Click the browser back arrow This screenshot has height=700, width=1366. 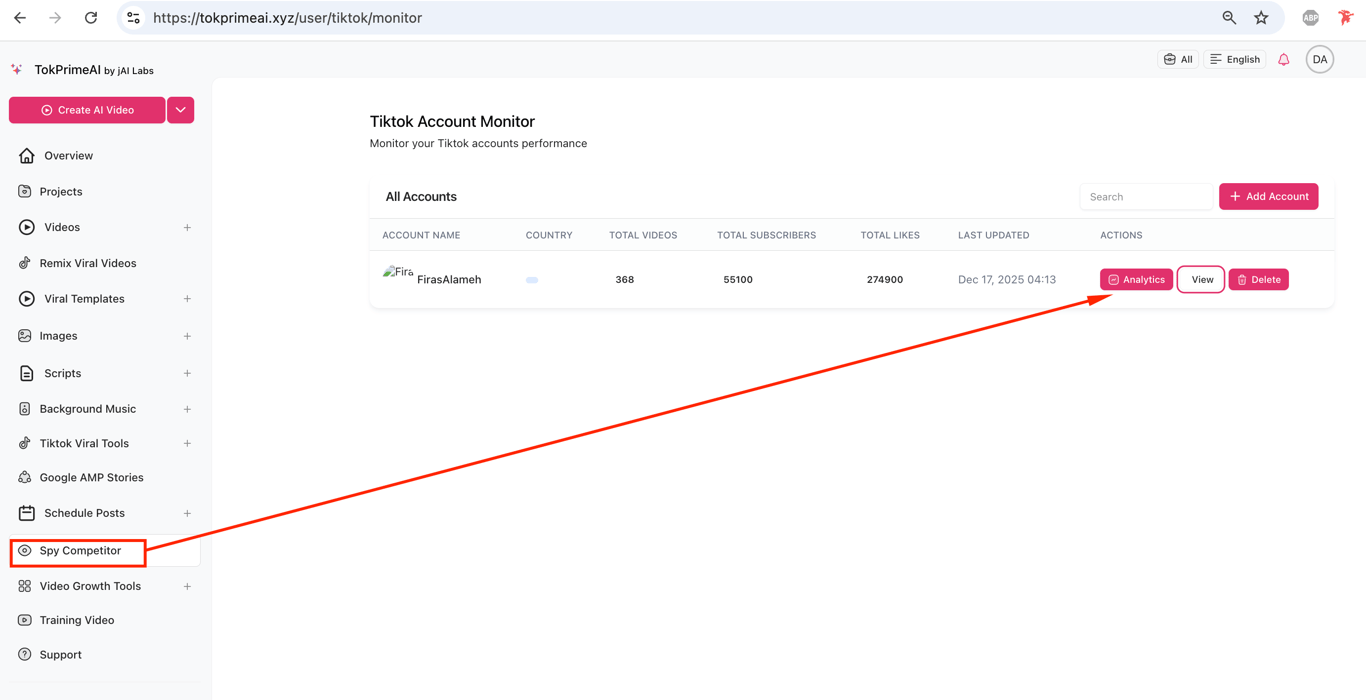20,18
